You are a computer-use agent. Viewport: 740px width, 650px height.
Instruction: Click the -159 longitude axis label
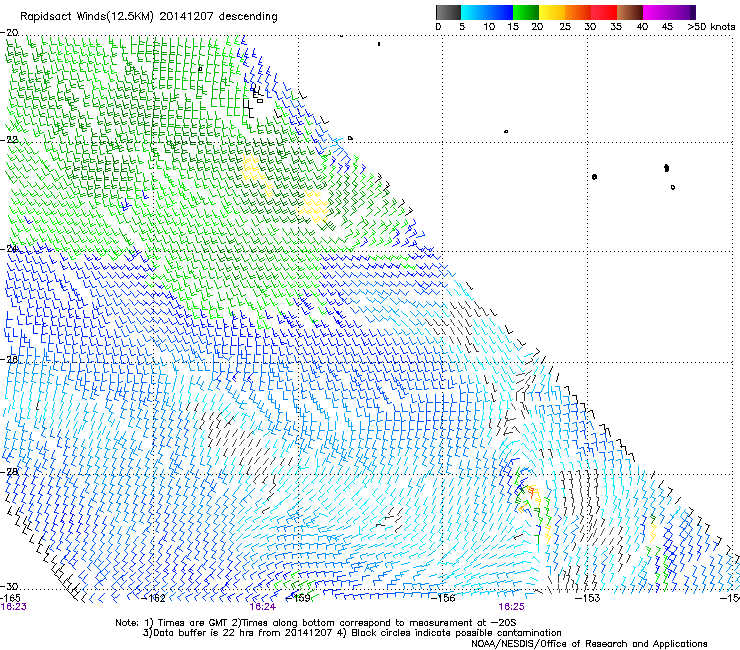pyautogui.click(x=299, y=598)
